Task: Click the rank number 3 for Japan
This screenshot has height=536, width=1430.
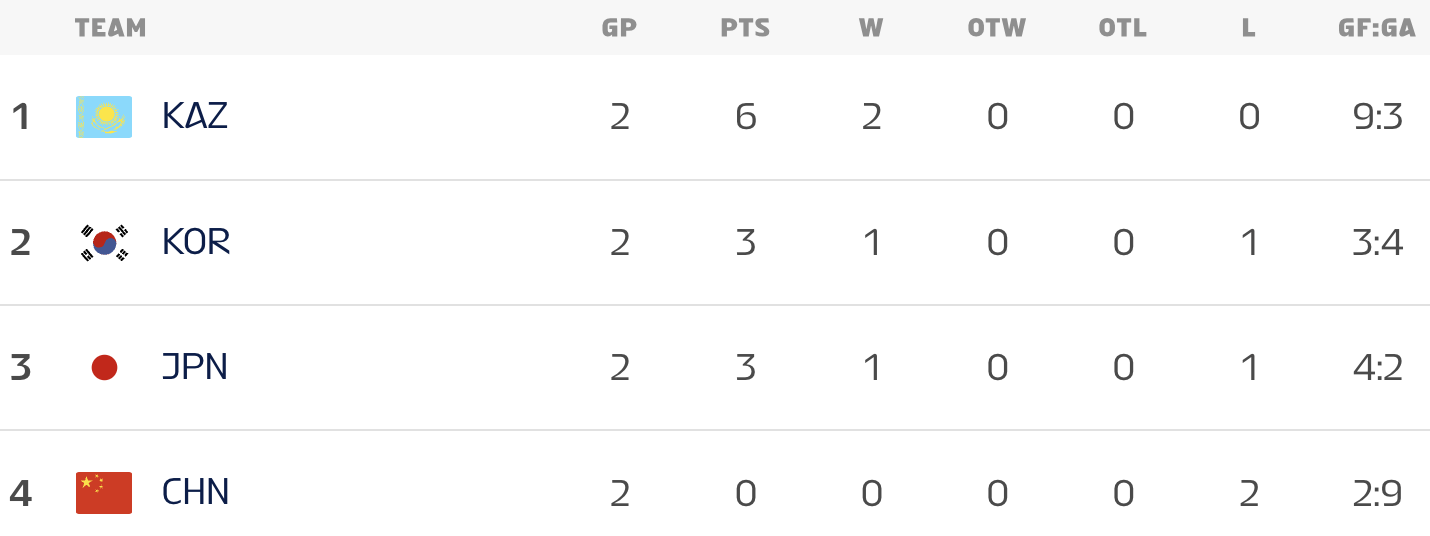Action: 21,368
